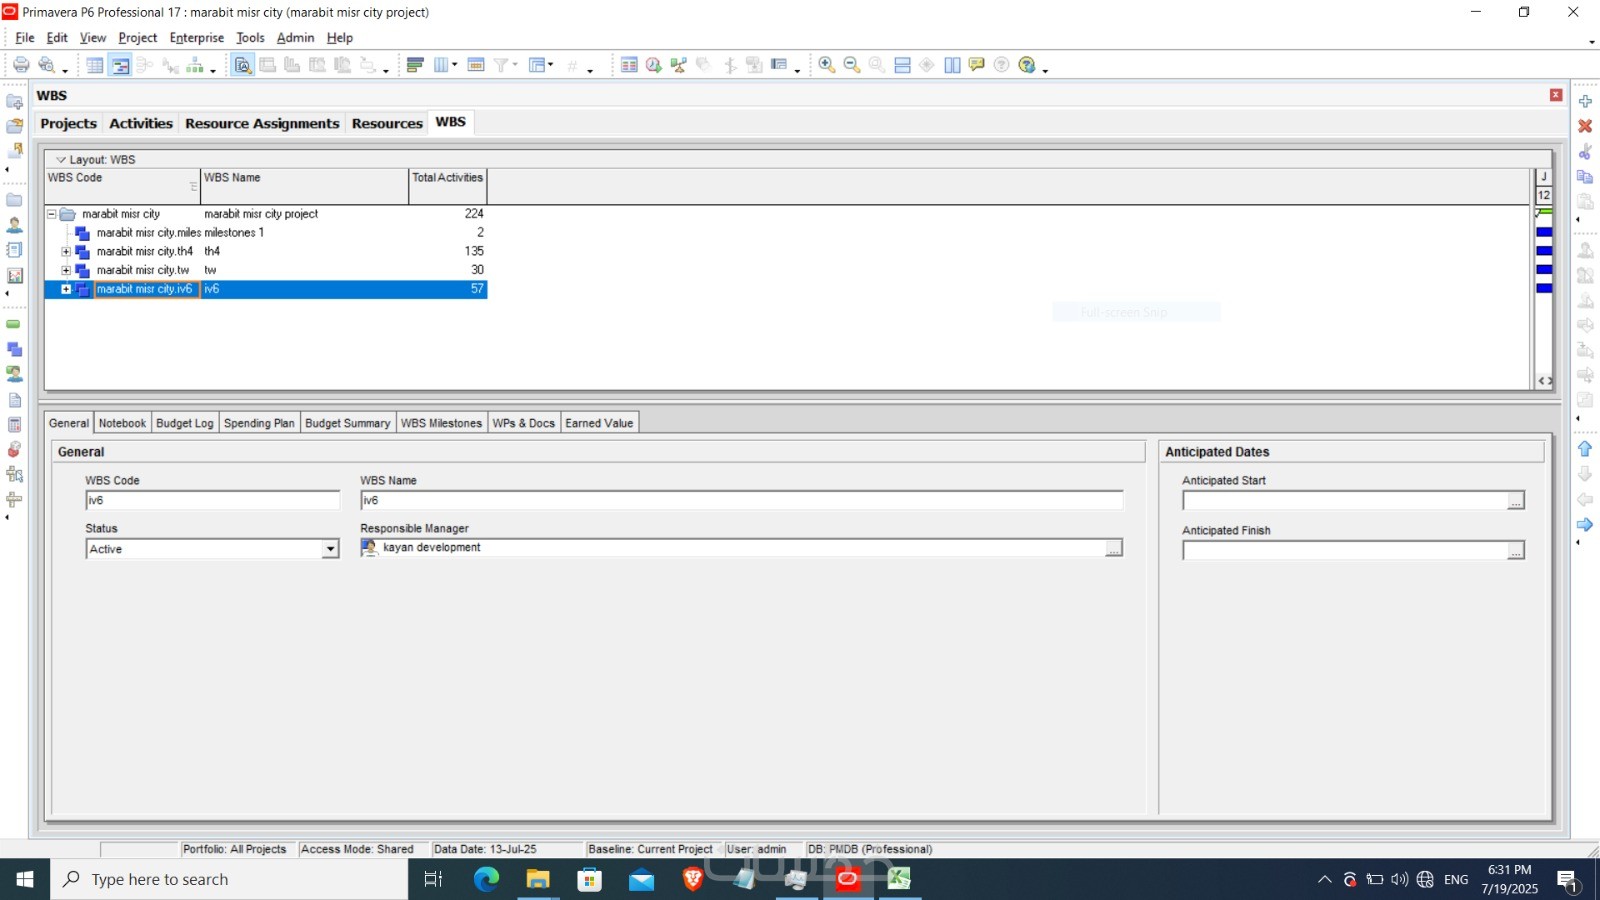Expand the marabit misr city.th4 node
Screen dimensions: 1600x900
[x=66, y=252]
